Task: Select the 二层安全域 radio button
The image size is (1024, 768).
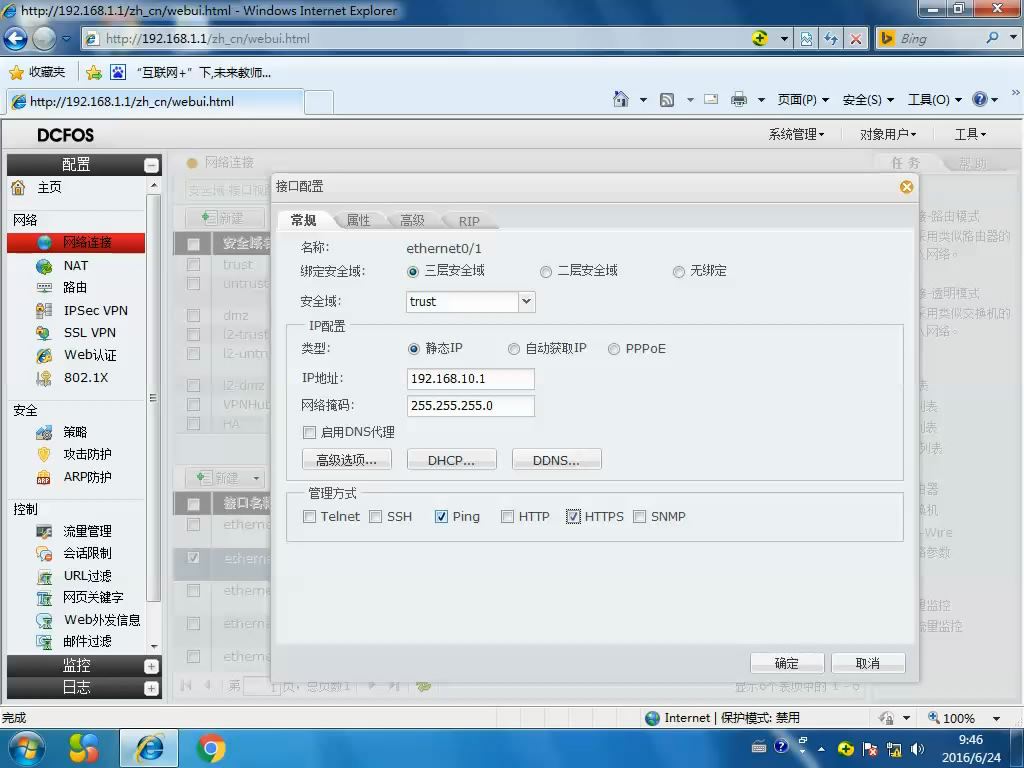Action: point(546,272)
